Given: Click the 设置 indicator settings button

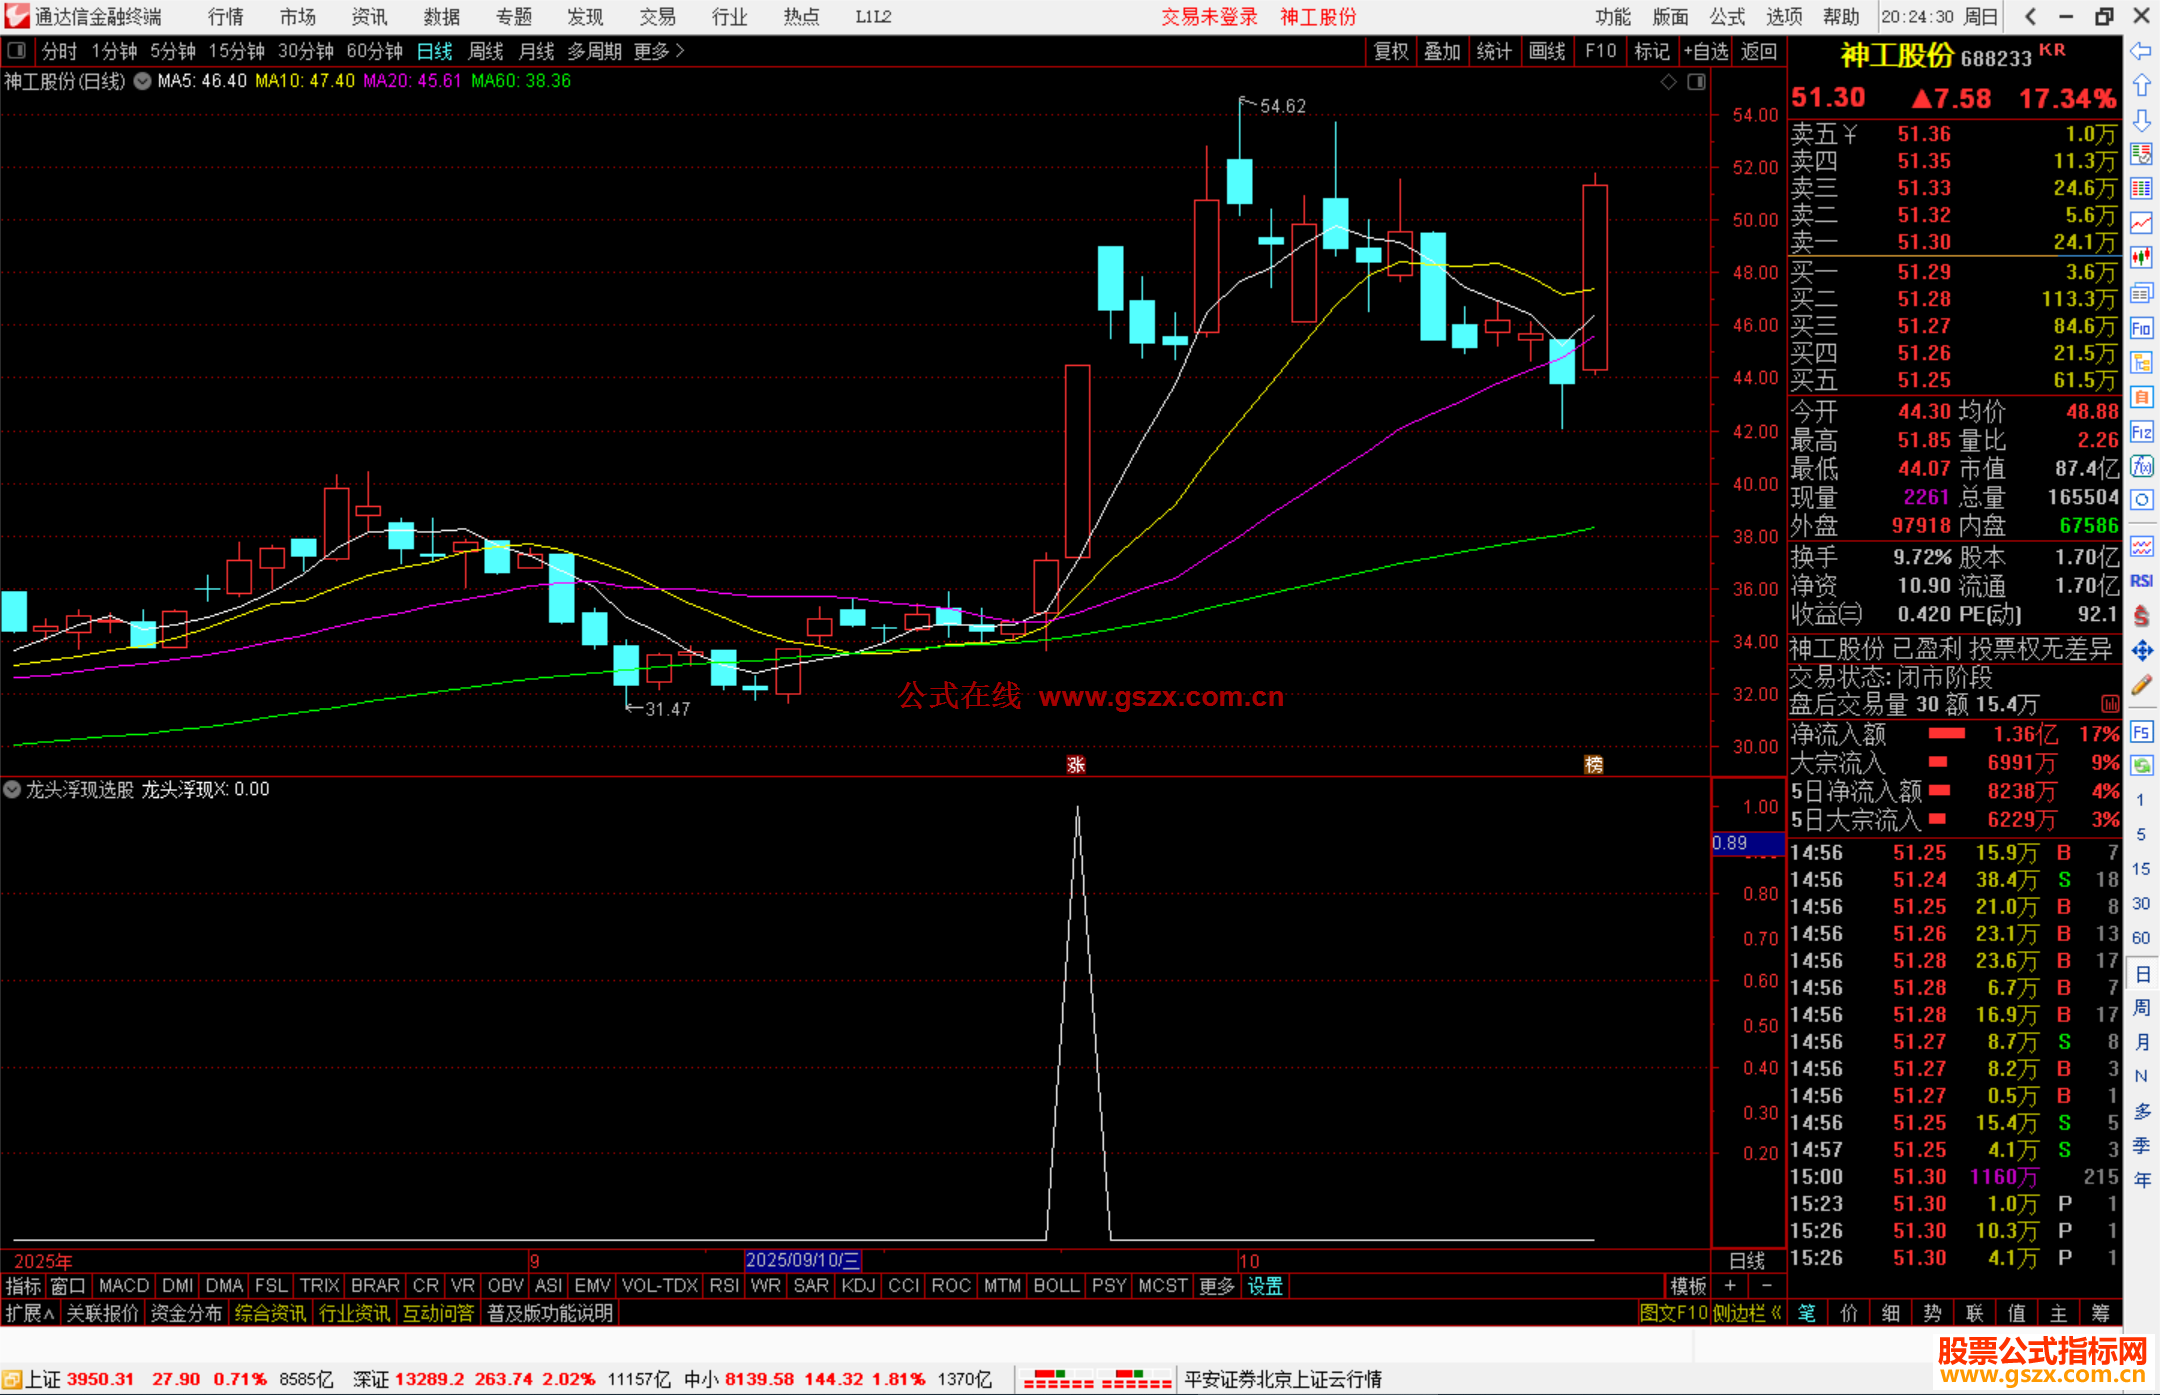Looking at the screenshot, I should 1264,1286.
